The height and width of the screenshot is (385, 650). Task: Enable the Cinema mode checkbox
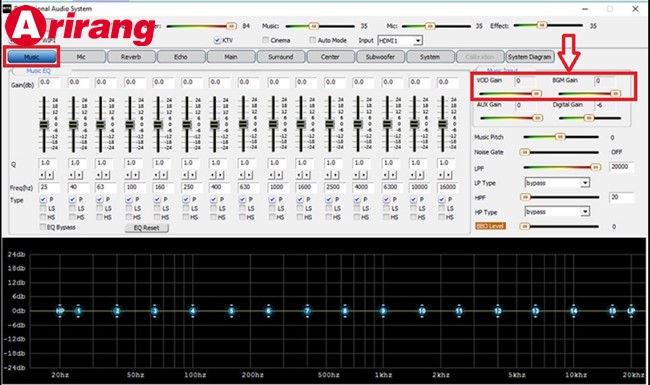pyautogui.click(x=265, y=40)
